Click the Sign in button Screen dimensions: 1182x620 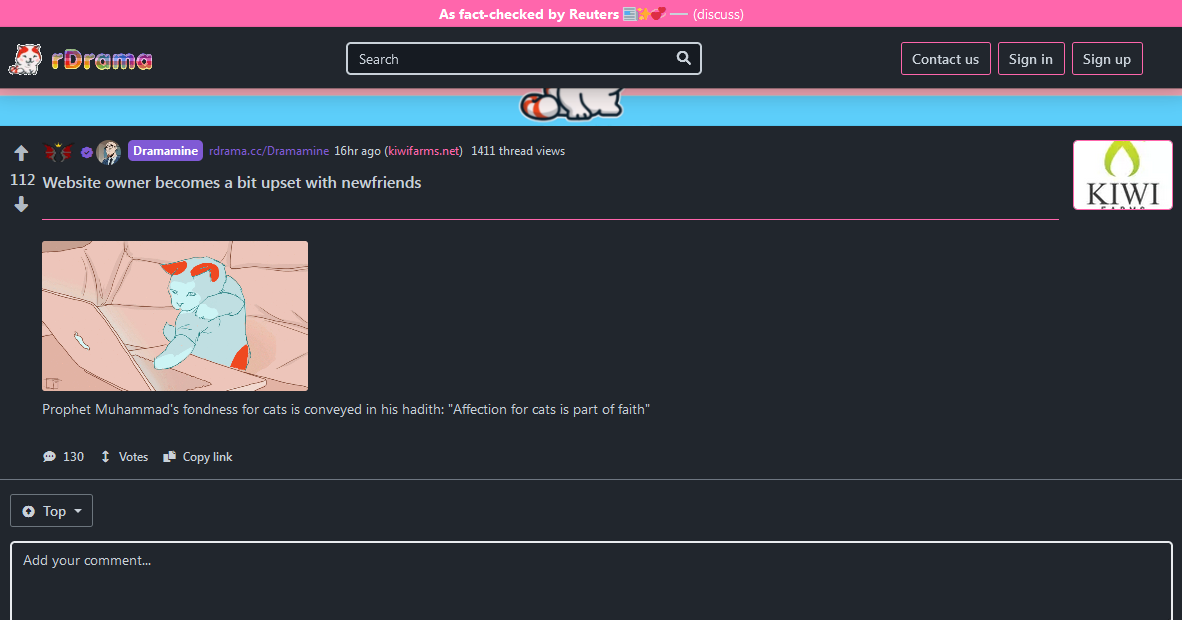coord(1030,59)
